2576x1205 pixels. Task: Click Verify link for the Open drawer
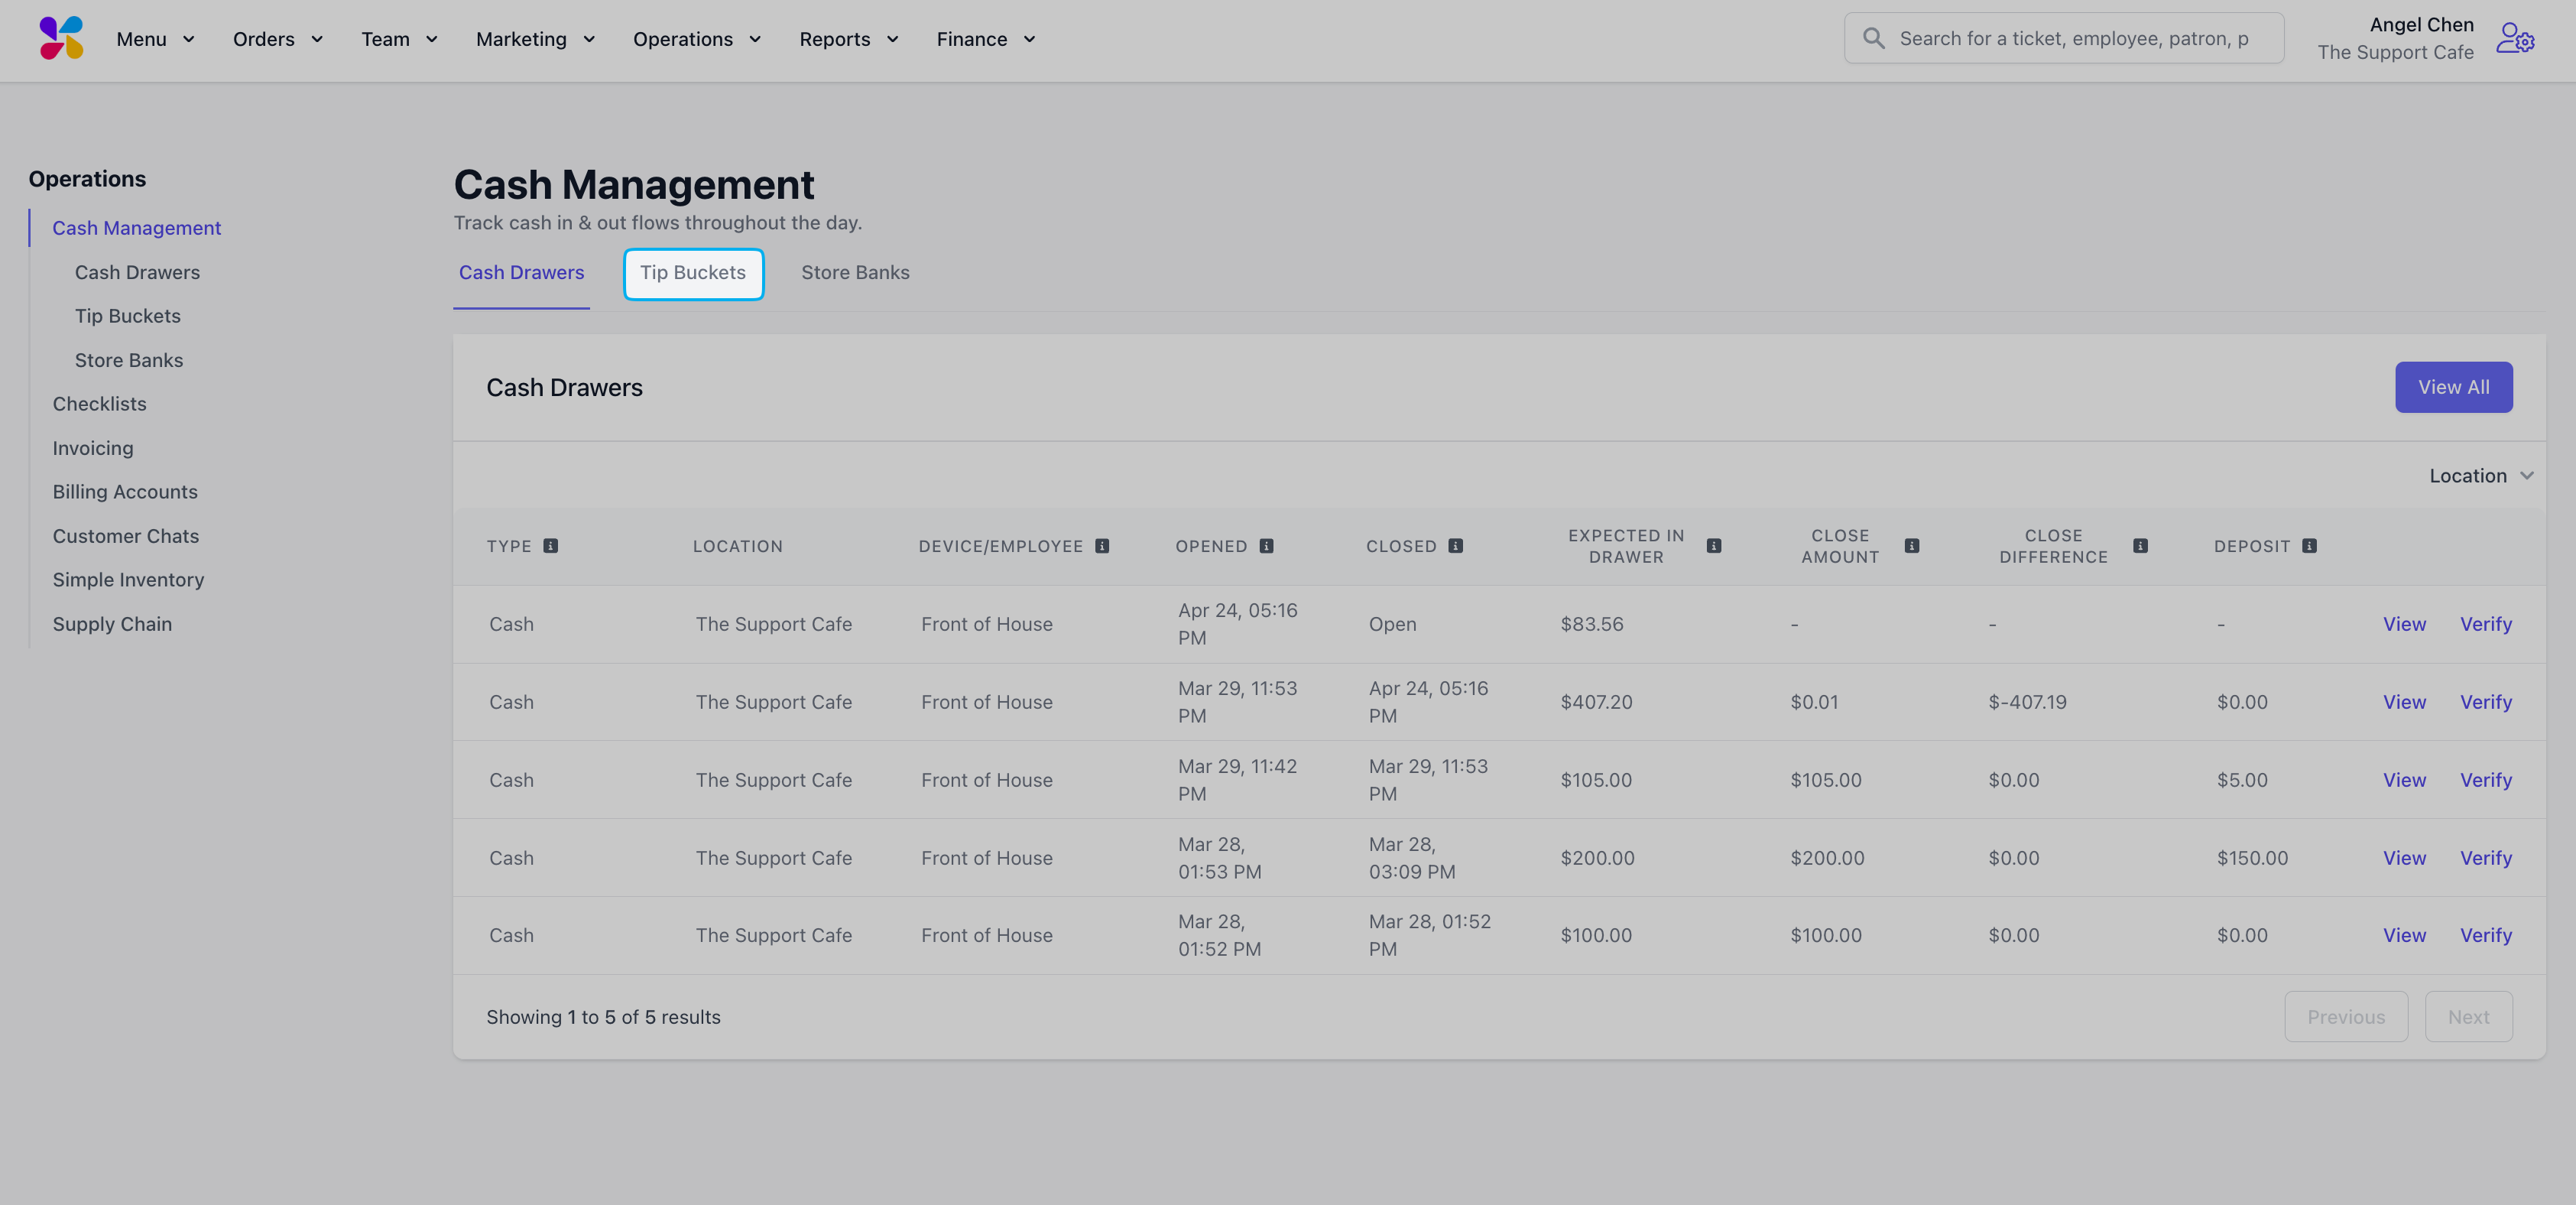click(2485, 624)
